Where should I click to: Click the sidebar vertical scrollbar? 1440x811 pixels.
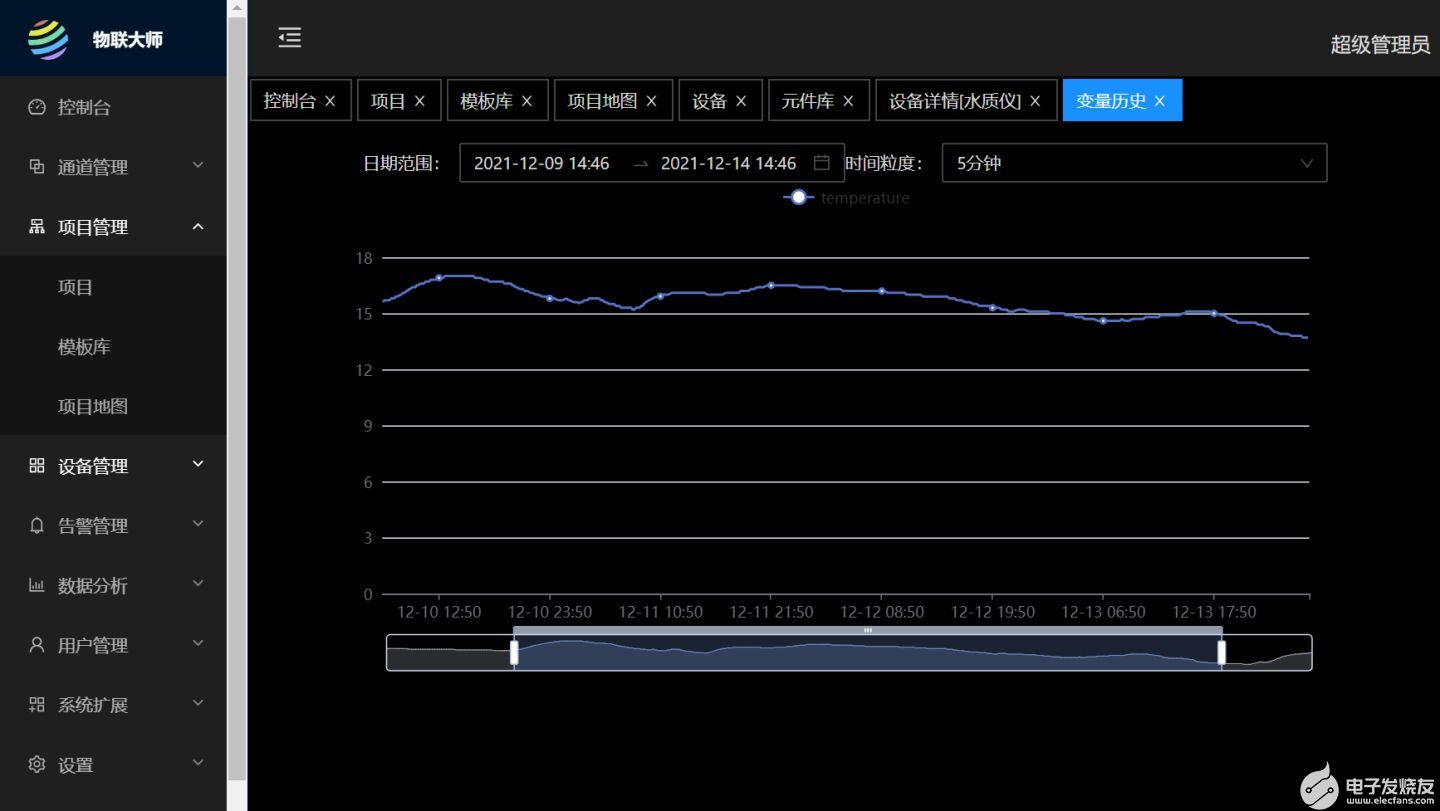(x=237, y=400)
